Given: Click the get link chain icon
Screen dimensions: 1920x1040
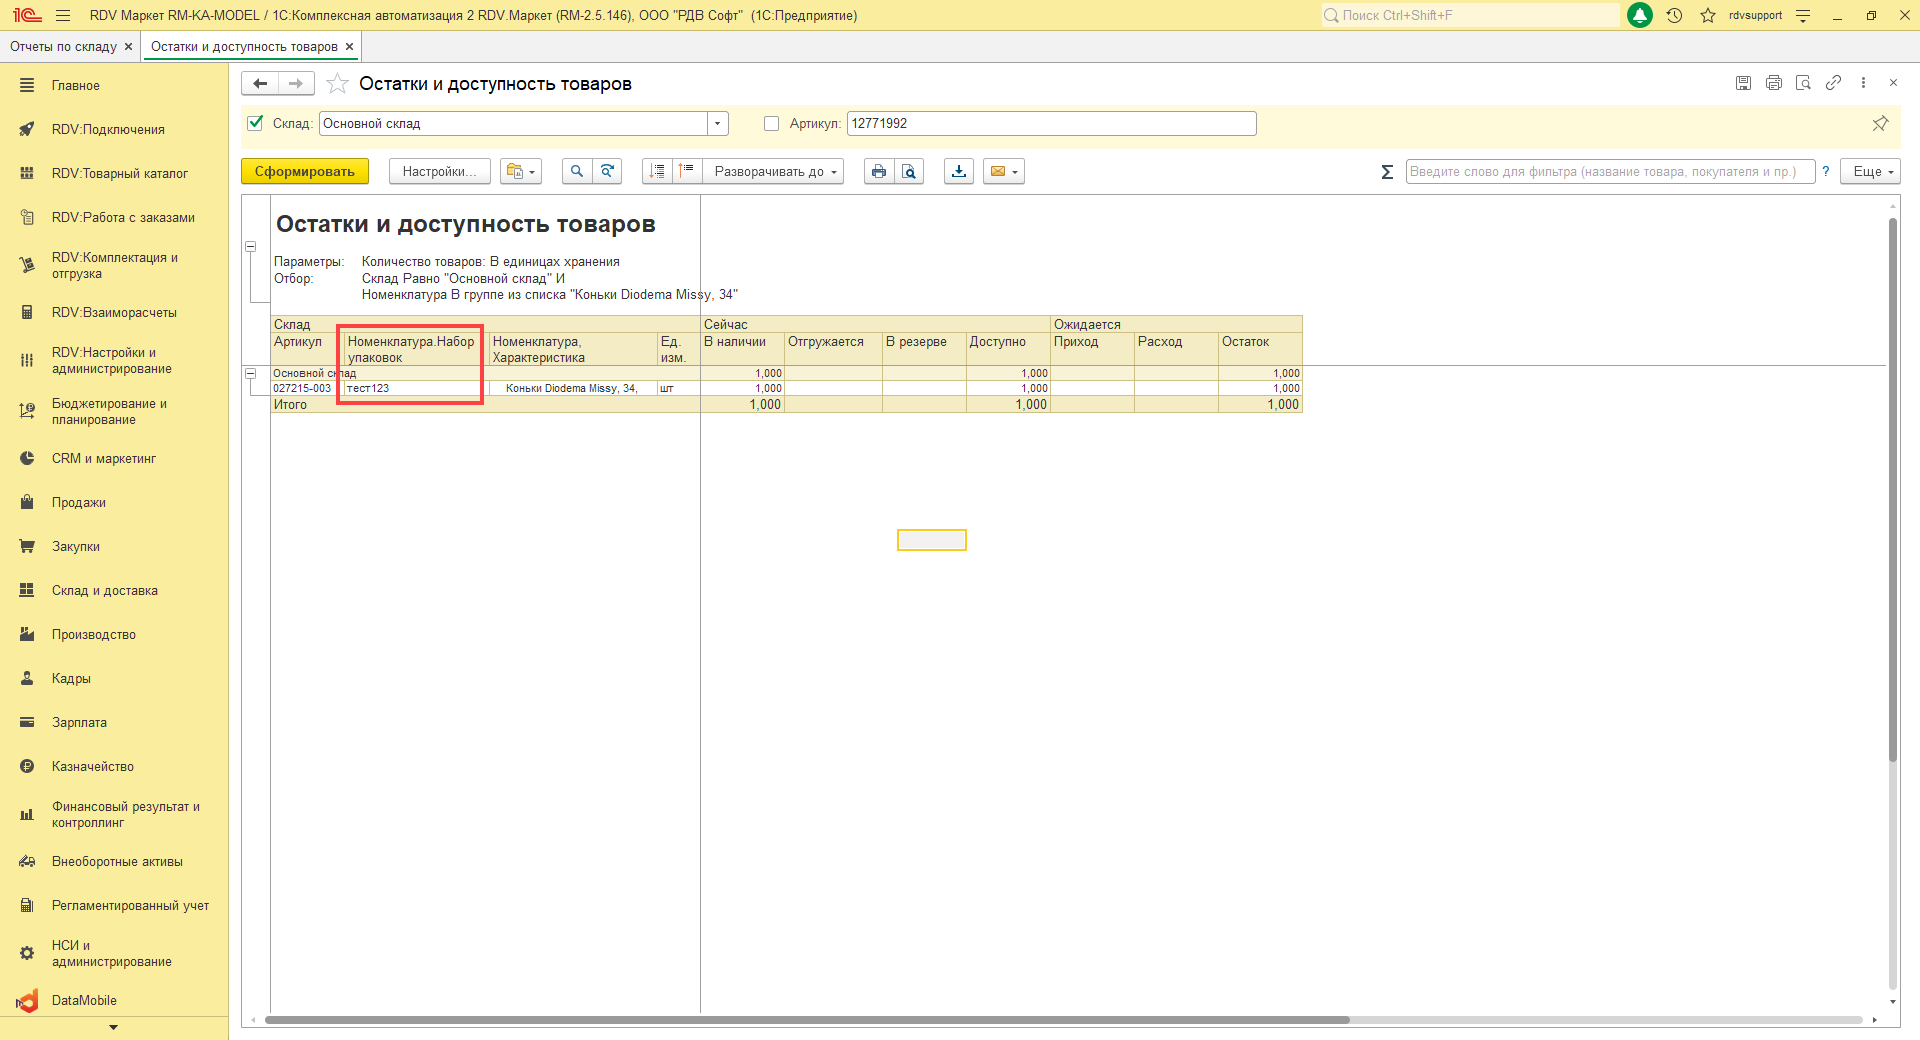Looking at the screenshot, I should [x=1833, y=83].
